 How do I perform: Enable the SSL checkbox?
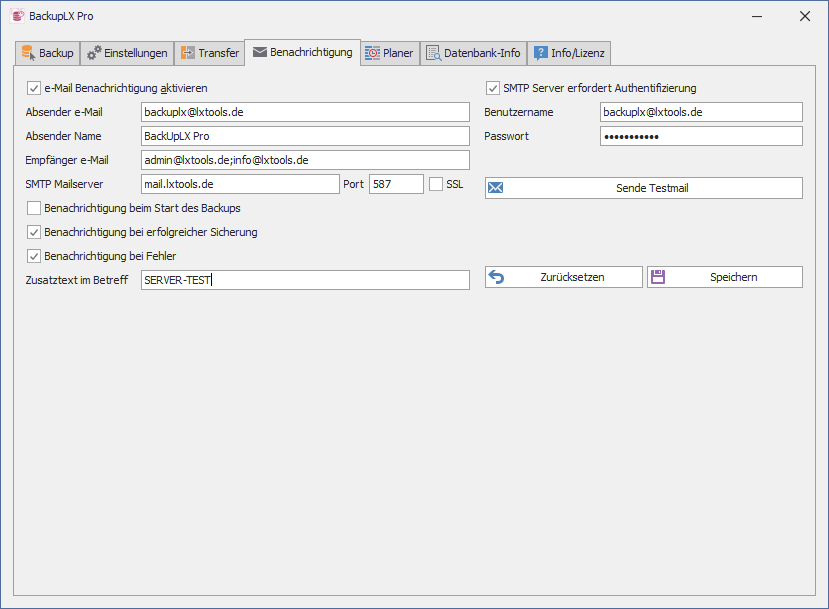pos(436,184)
